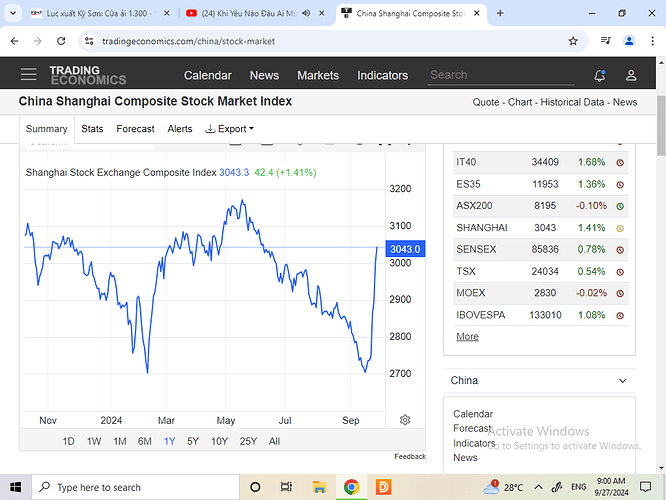This screenshot has width=666, height=500.
Task: Open the Historical Data link
Action: pyautogui.click(x=572, y=102)
